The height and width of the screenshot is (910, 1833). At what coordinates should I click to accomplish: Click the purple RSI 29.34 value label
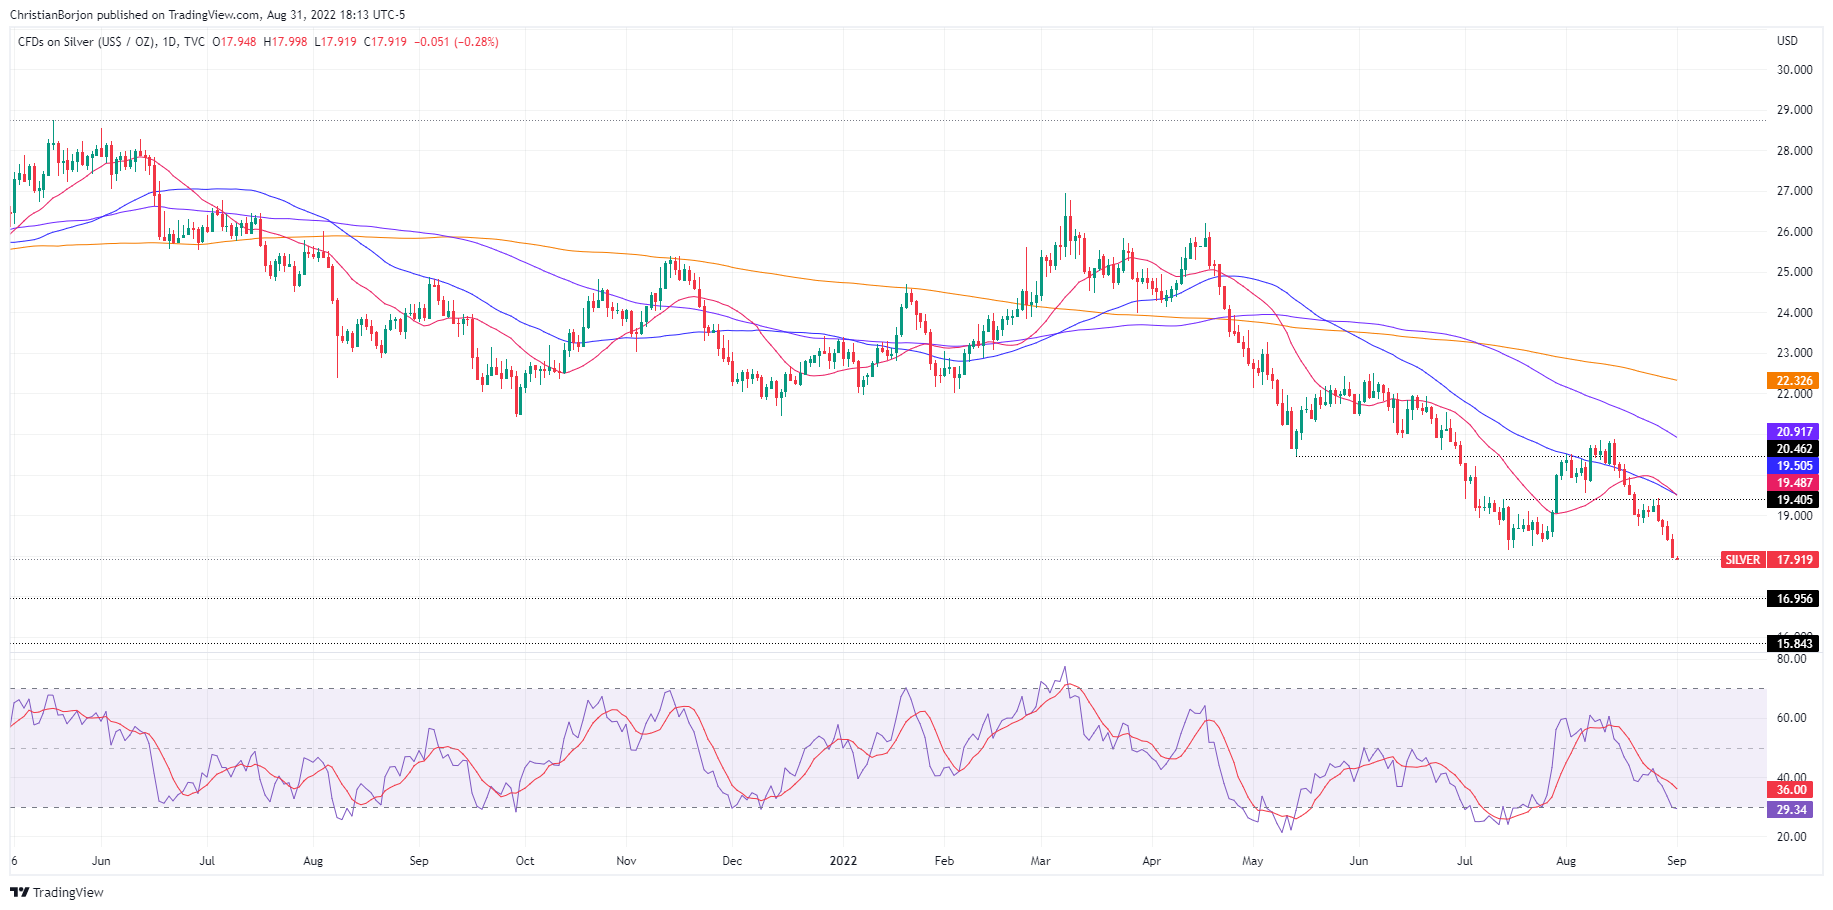pos(1791,810)
